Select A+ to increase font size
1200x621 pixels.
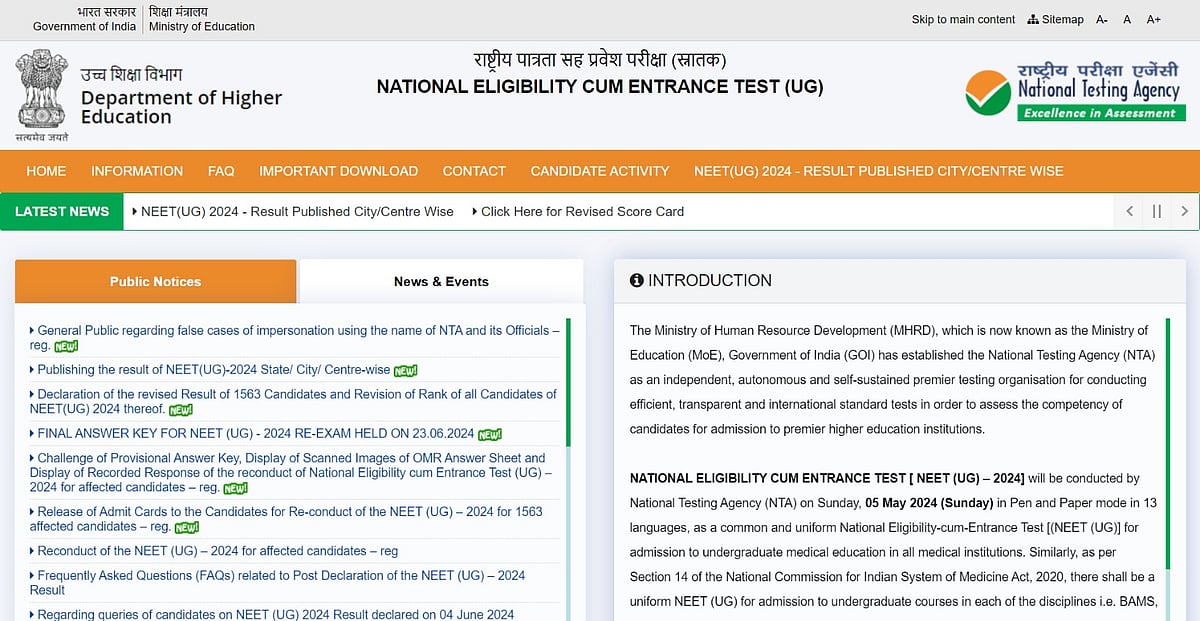1152,19
